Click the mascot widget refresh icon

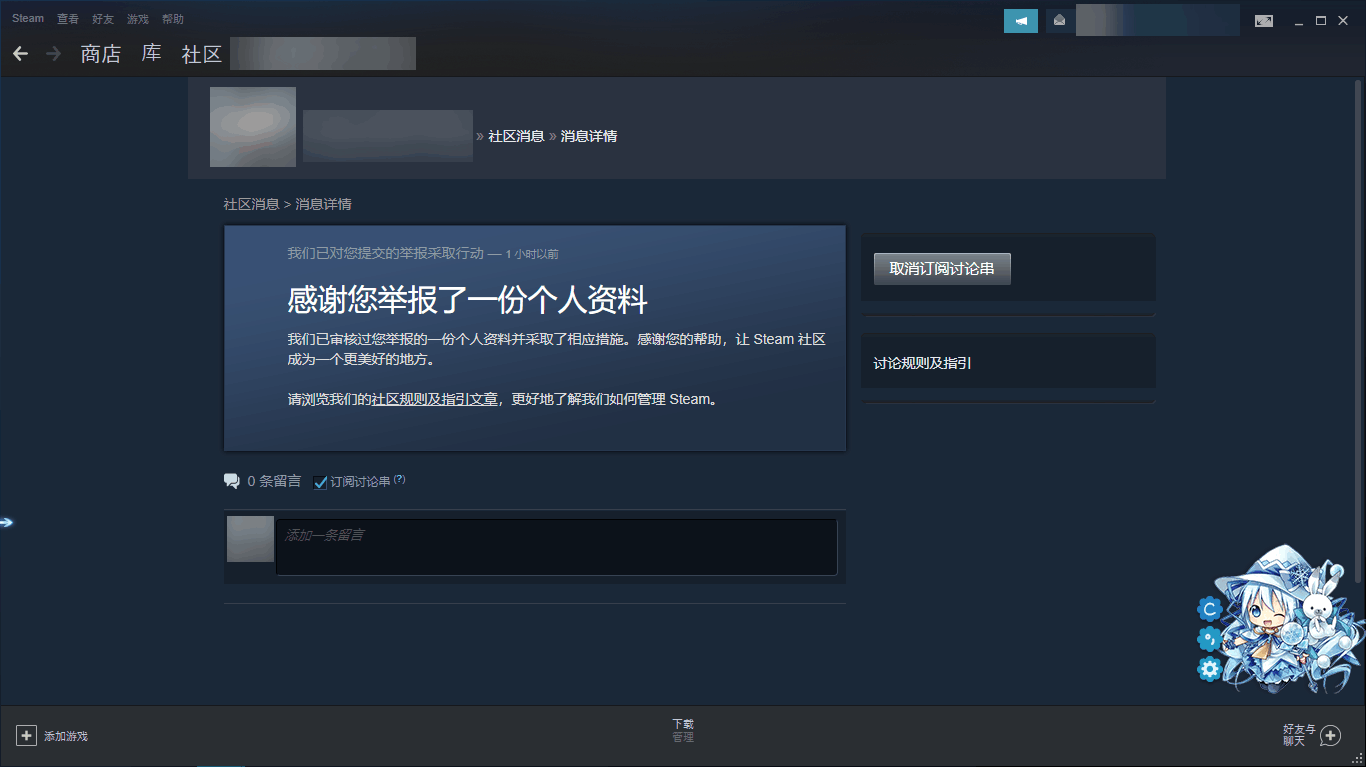tap(1210, 609)
